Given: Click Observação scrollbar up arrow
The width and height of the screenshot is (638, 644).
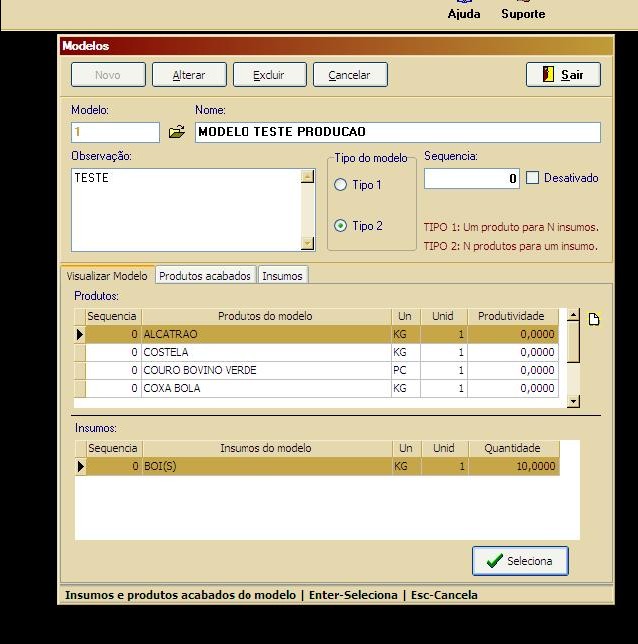Looking at the screenshot, I should 307,177.
